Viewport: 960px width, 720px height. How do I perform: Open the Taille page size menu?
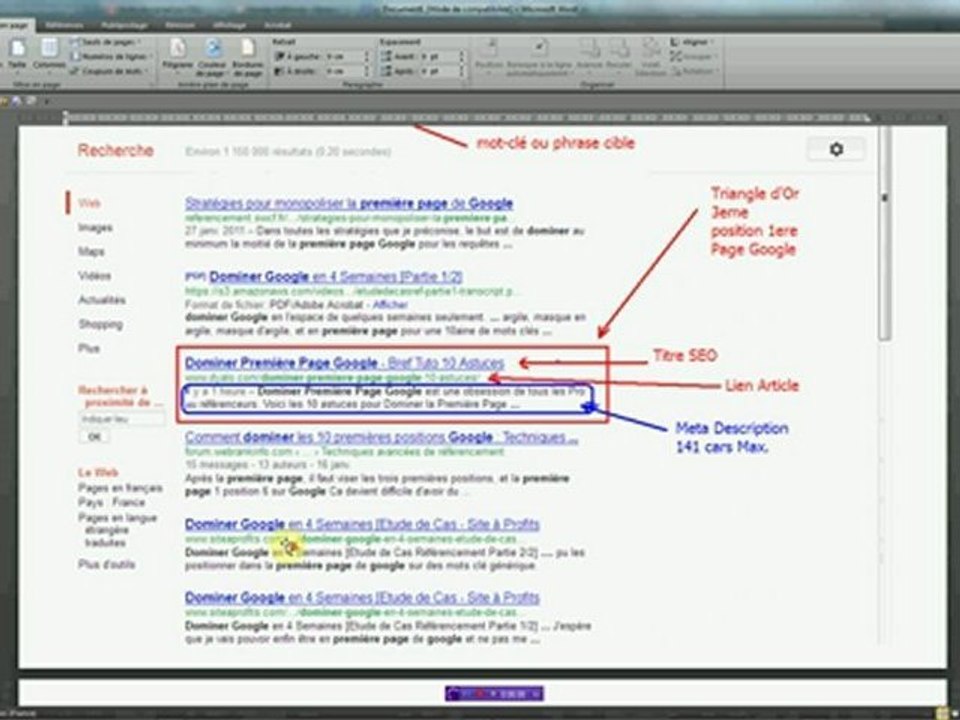17,55
